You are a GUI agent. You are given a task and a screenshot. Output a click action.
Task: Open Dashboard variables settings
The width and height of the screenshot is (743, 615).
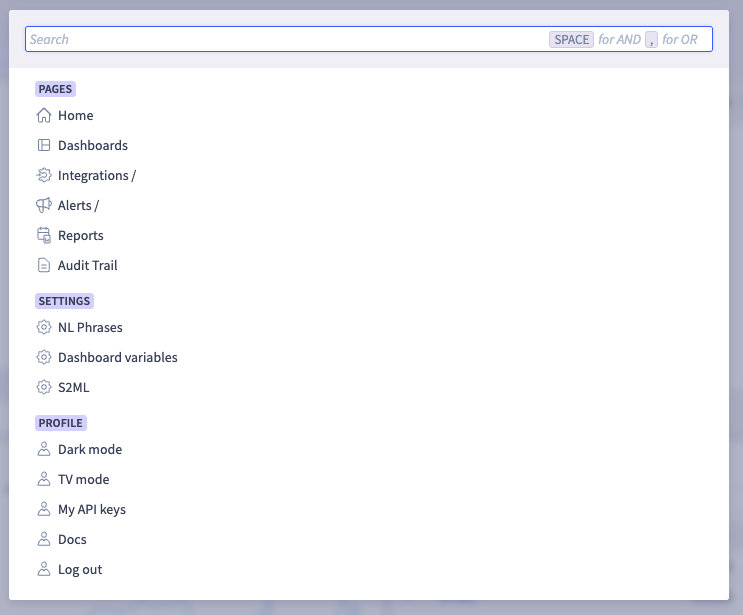click(118, 357)
